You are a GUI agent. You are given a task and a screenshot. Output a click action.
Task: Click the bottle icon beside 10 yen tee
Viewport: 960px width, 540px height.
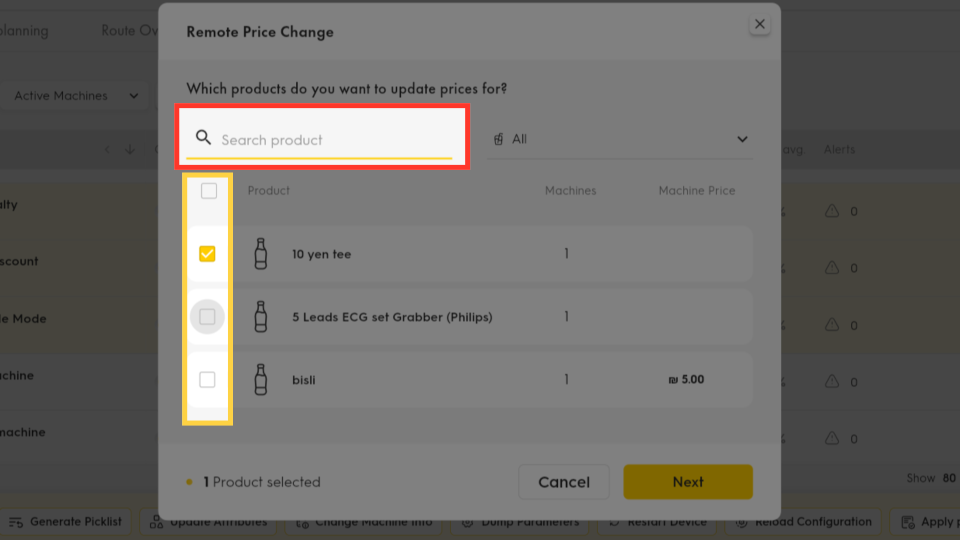point(261,253)
